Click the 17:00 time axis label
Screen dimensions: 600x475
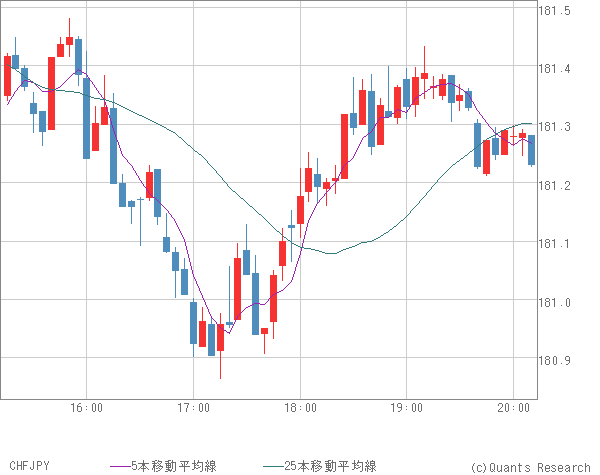pos(193,408)
